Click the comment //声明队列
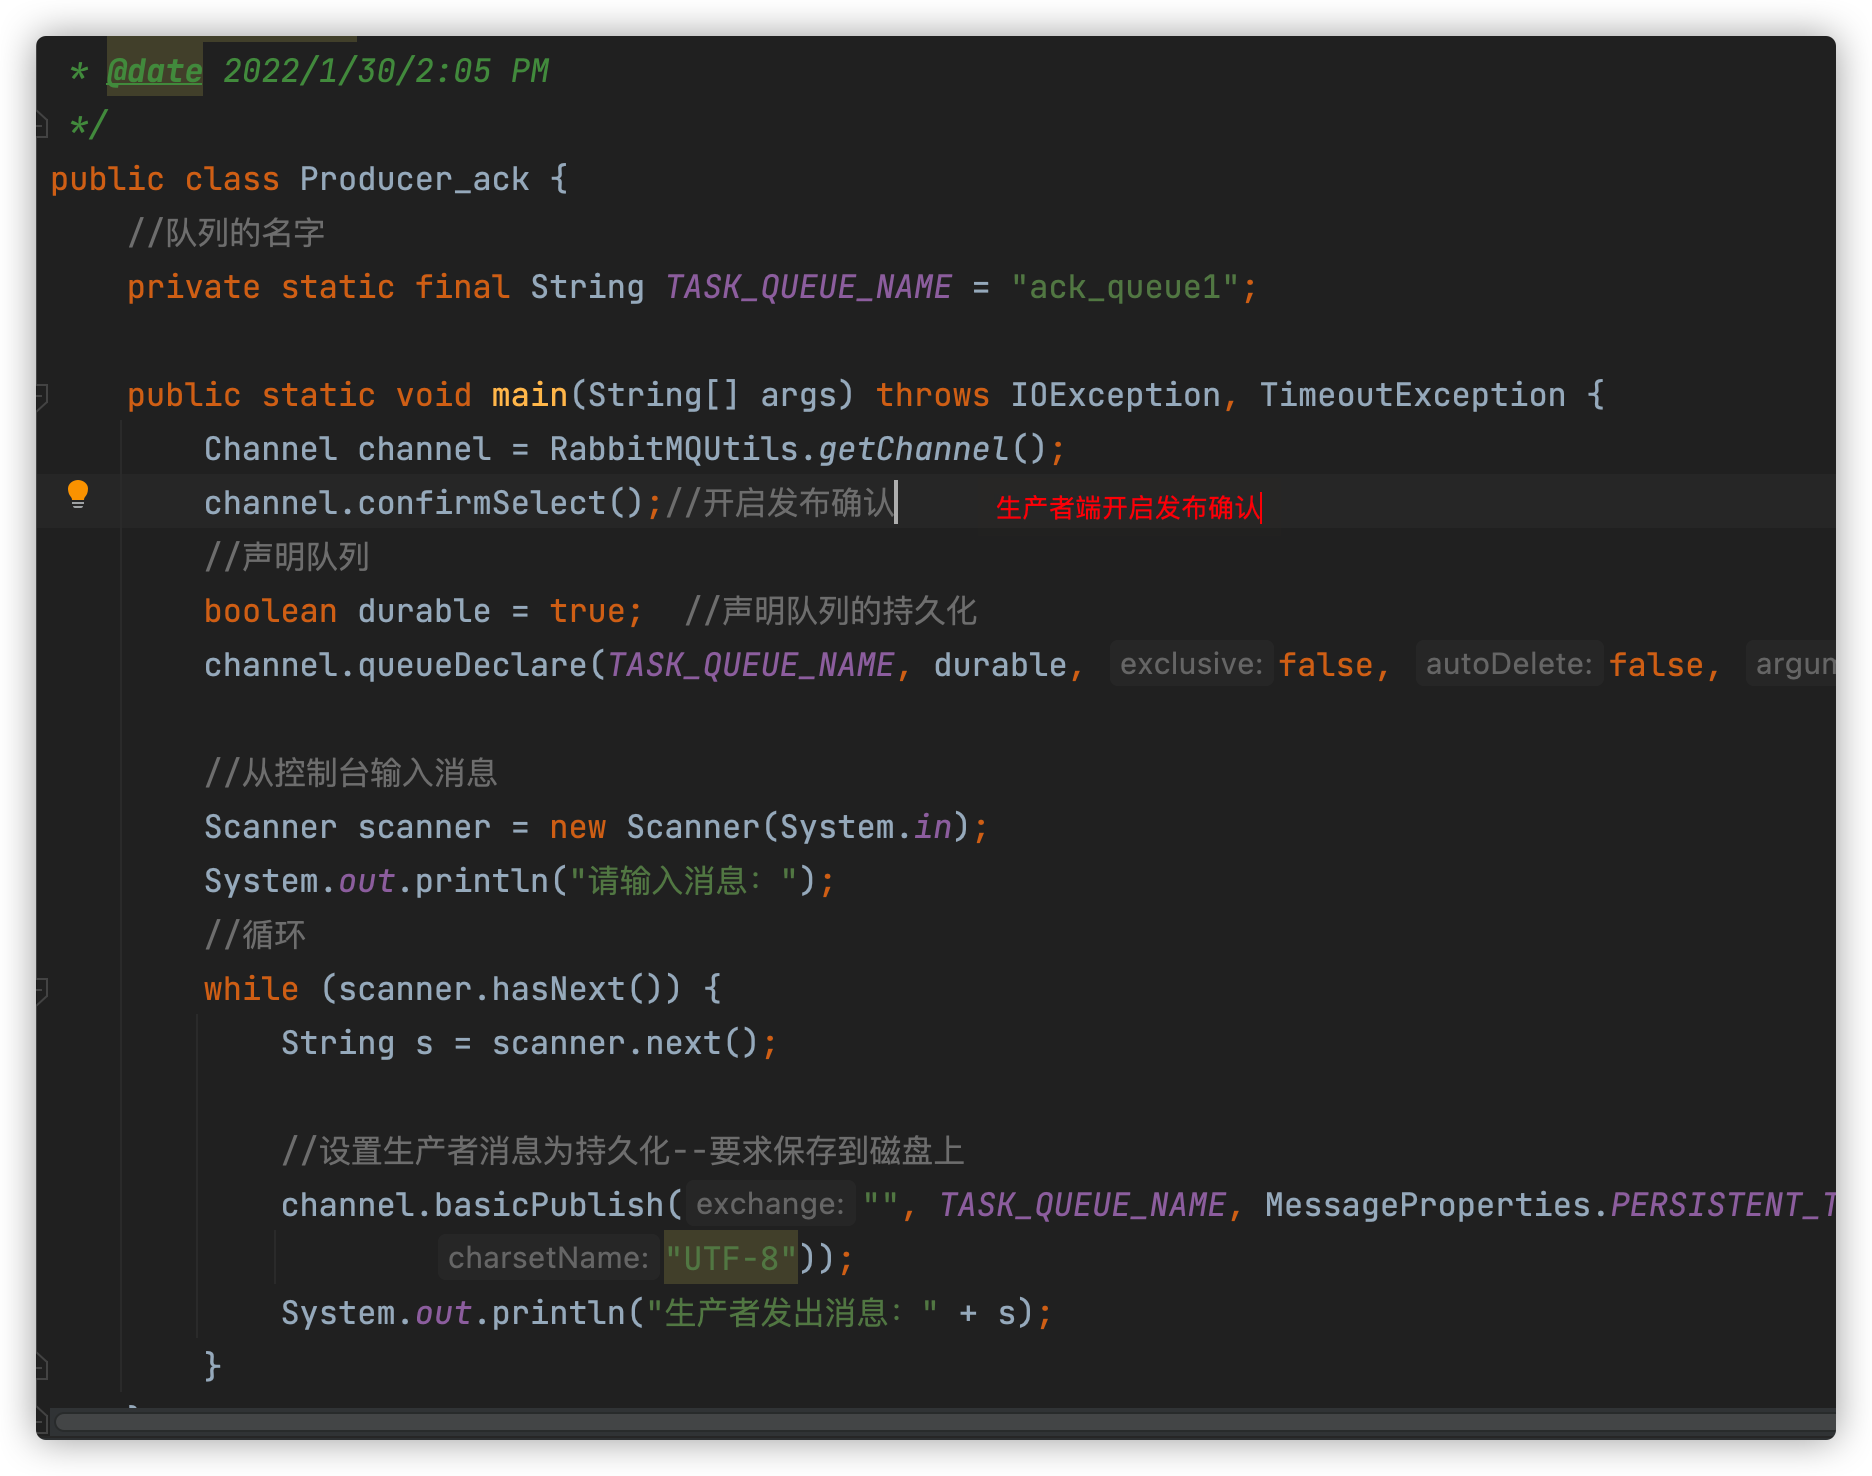1872x1476 pixels. 287,557
